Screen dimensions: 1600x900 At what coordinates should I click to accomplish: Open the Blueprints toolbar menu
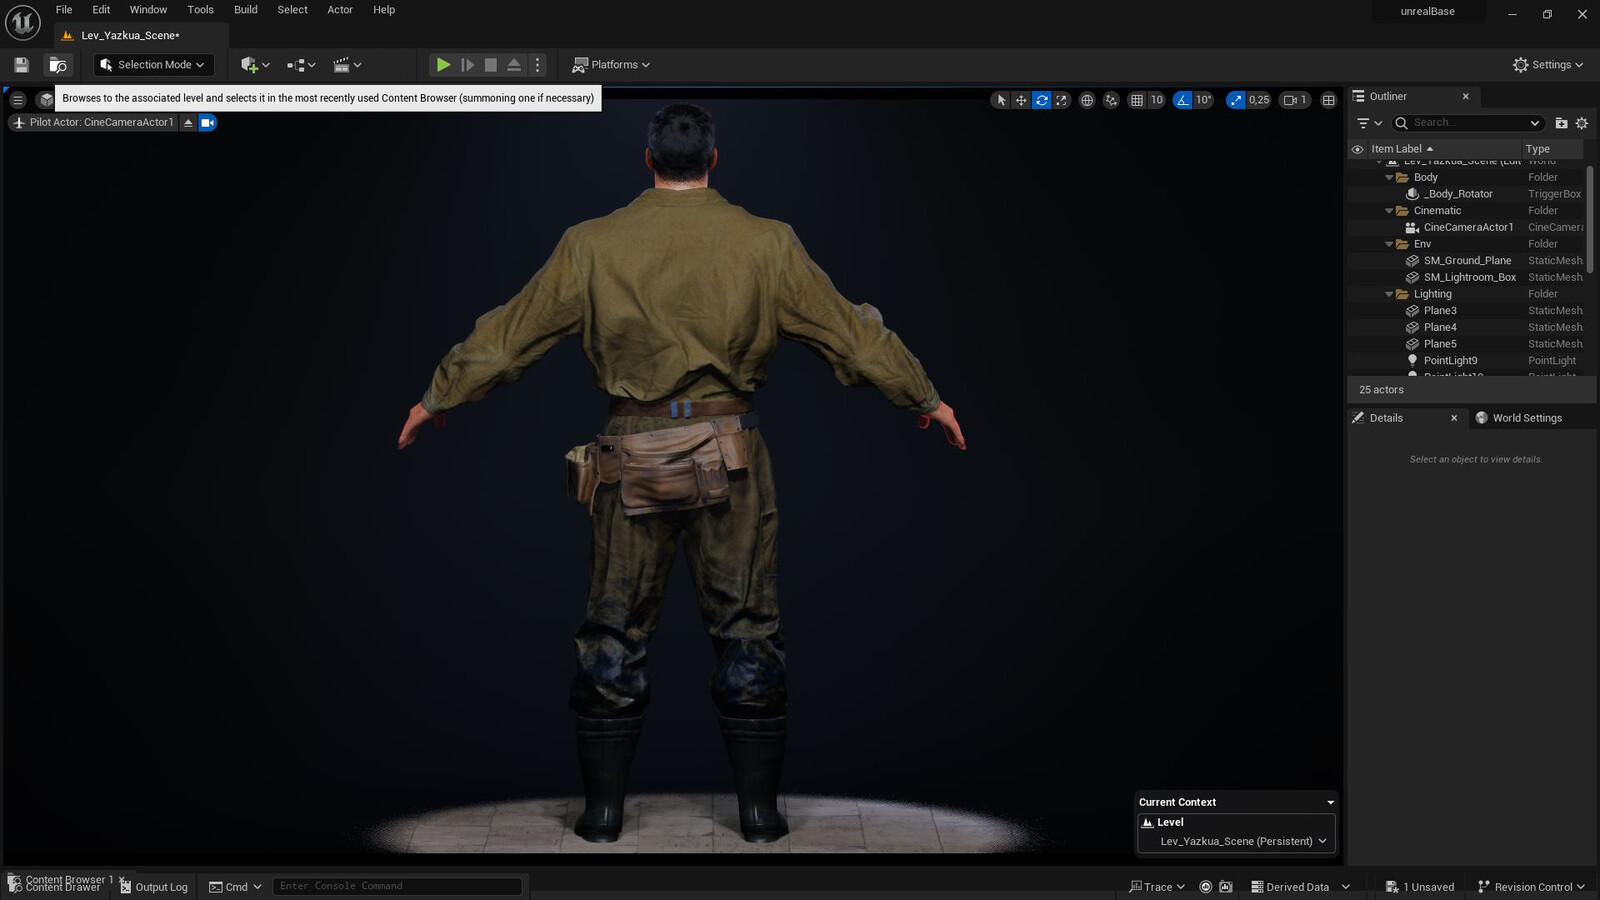click(x=301, y=65)
